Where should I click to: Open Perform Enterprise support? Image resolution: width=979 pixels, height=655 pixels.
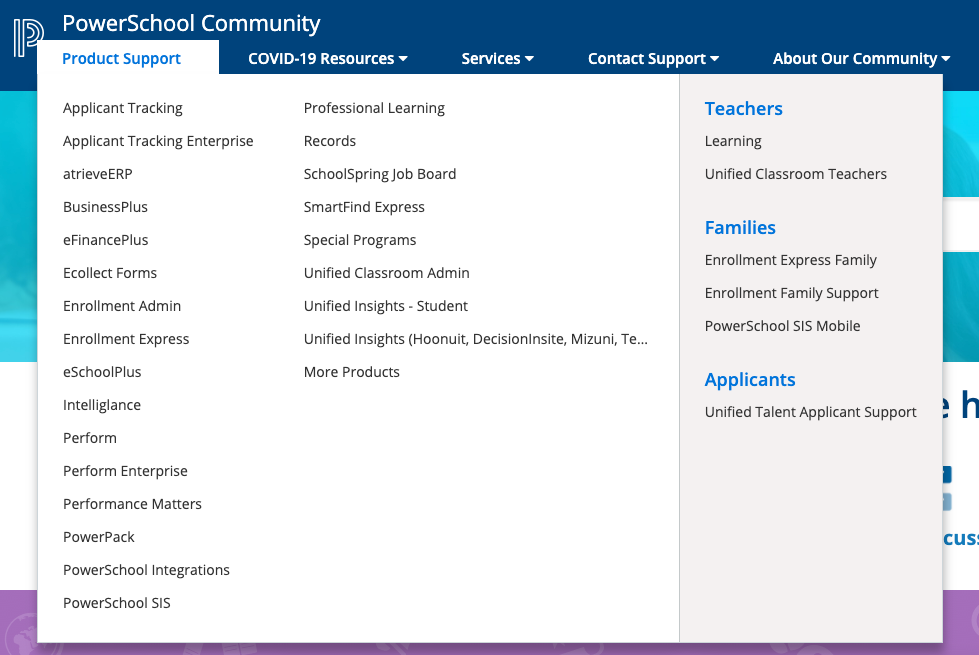coord(125,471)
